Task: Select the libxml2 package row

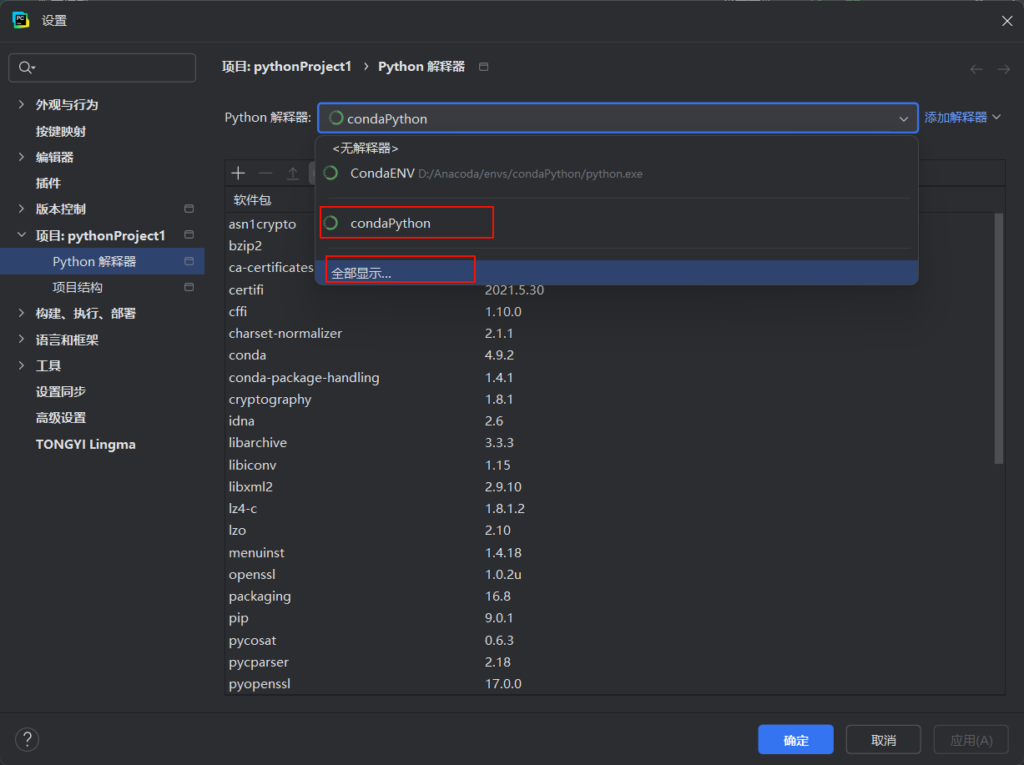Action: [610, 487]
